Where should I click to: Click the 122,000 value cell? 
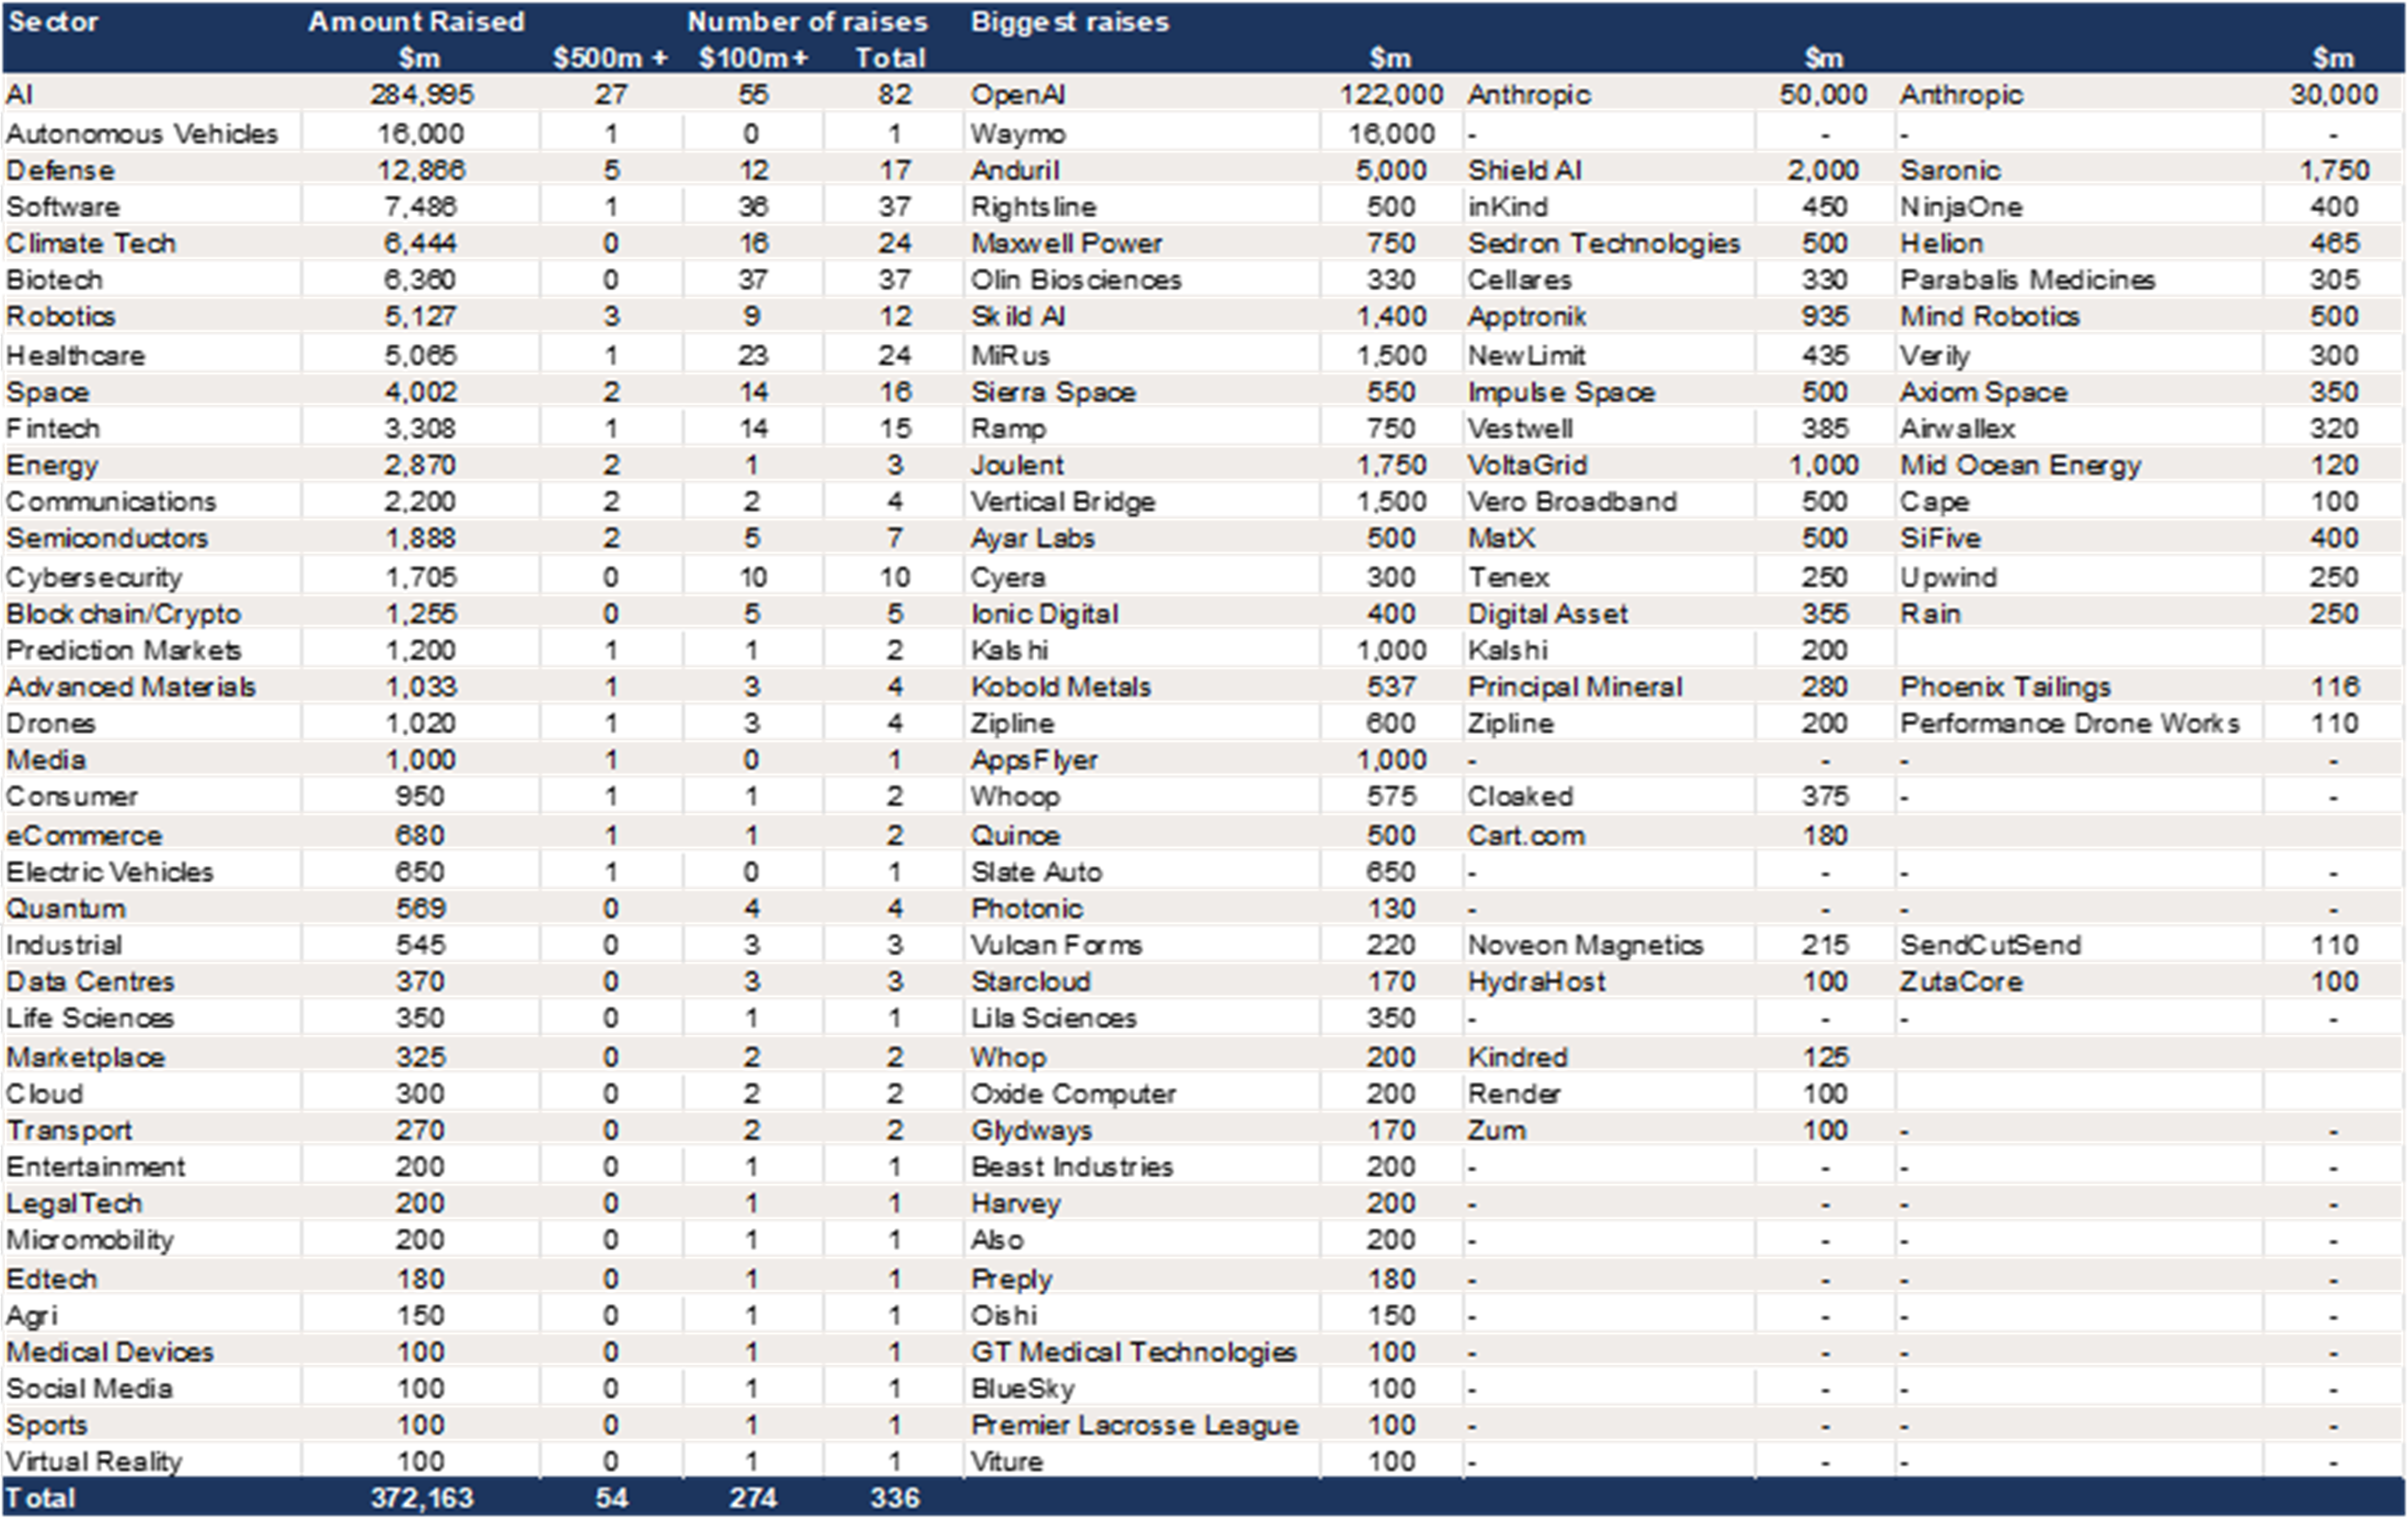tap(1391, 95)
